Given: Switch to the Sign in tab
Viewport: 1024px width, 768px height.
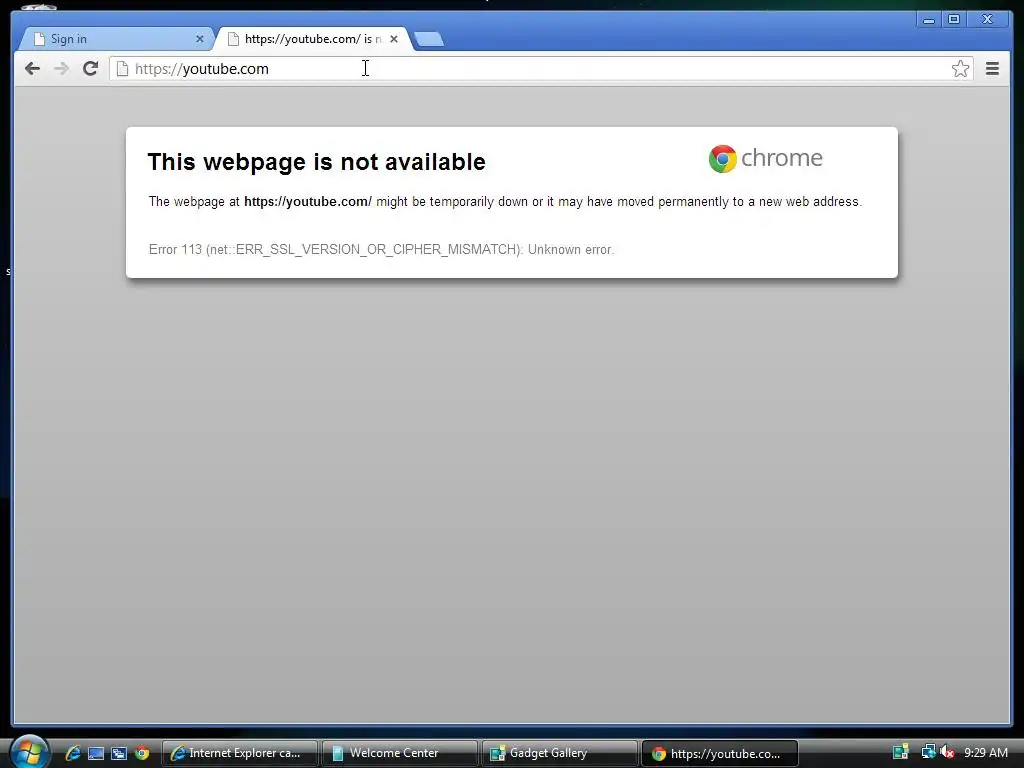Looking at the screenshot, I should click(x=116, y=39).
